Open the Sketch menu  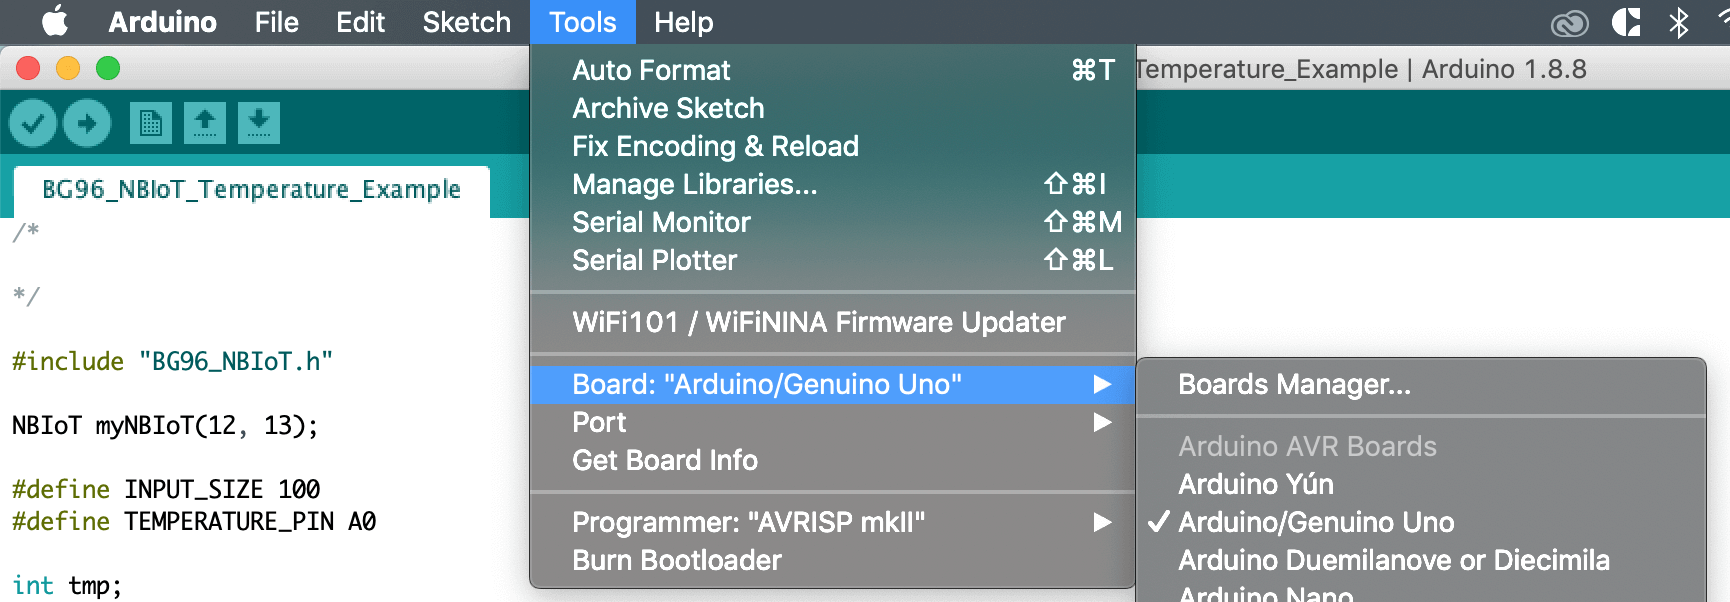pyautogui.click(x=466, y=22)
